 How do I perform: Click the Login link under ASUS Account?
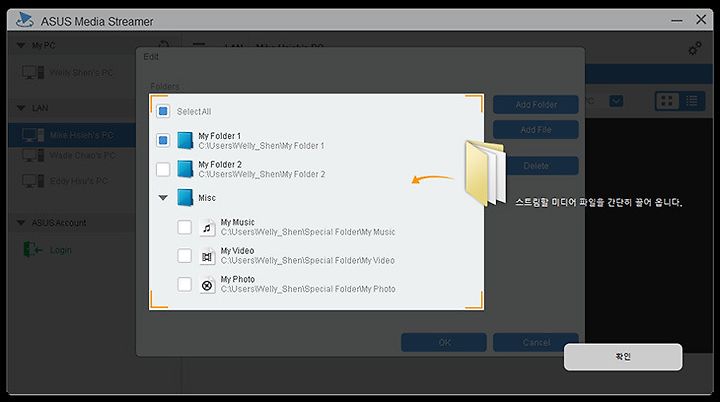(61, 250)
